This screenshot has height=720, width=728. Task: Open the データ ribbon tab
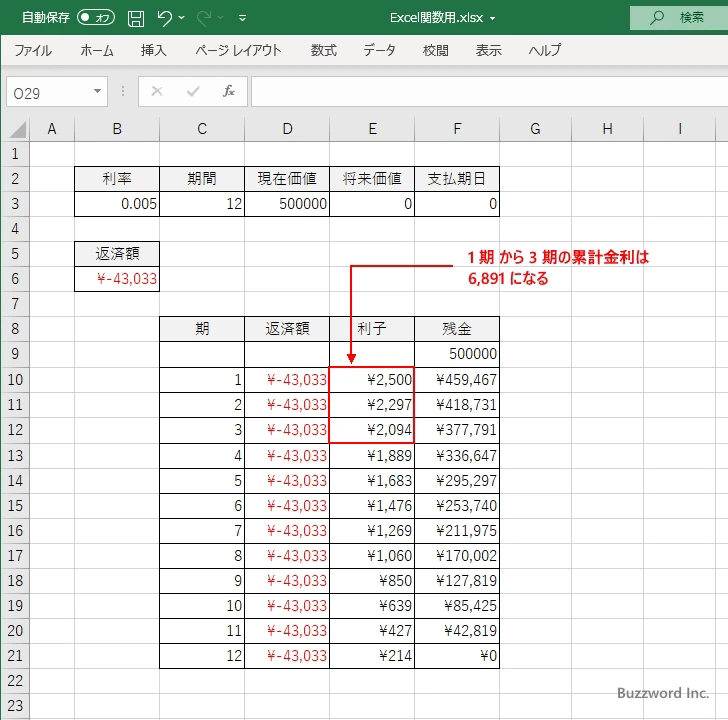tap(379, 50)
